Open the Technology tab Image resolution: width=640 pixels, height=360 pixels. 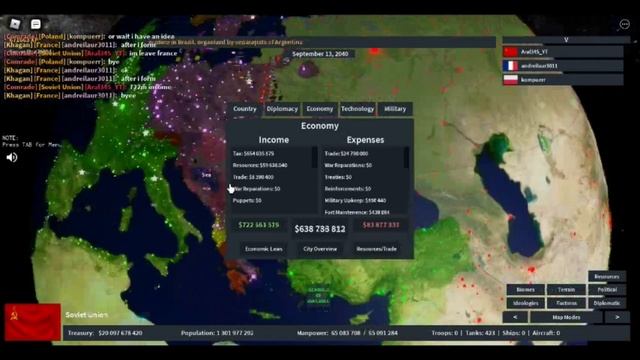coord(358,109)
